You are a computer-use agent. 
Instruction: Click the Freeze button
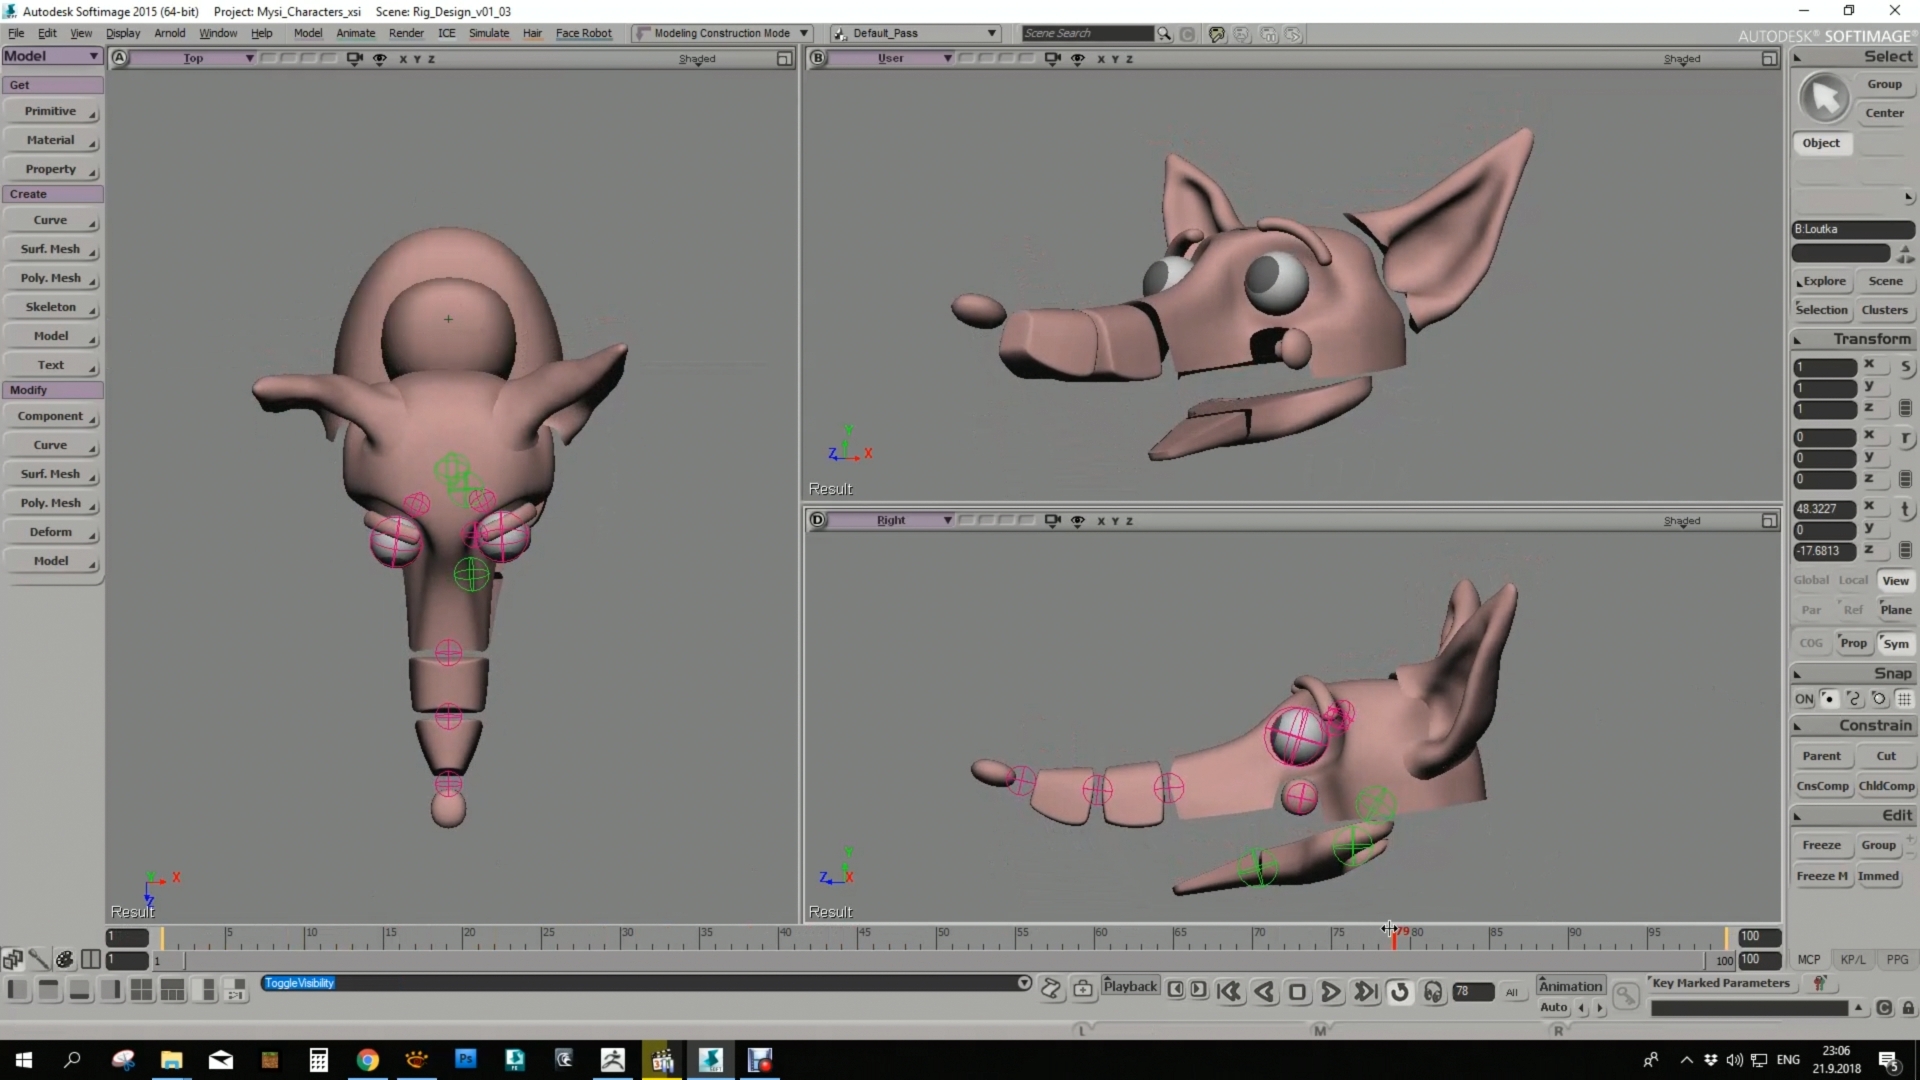(x=1821, y=846)
